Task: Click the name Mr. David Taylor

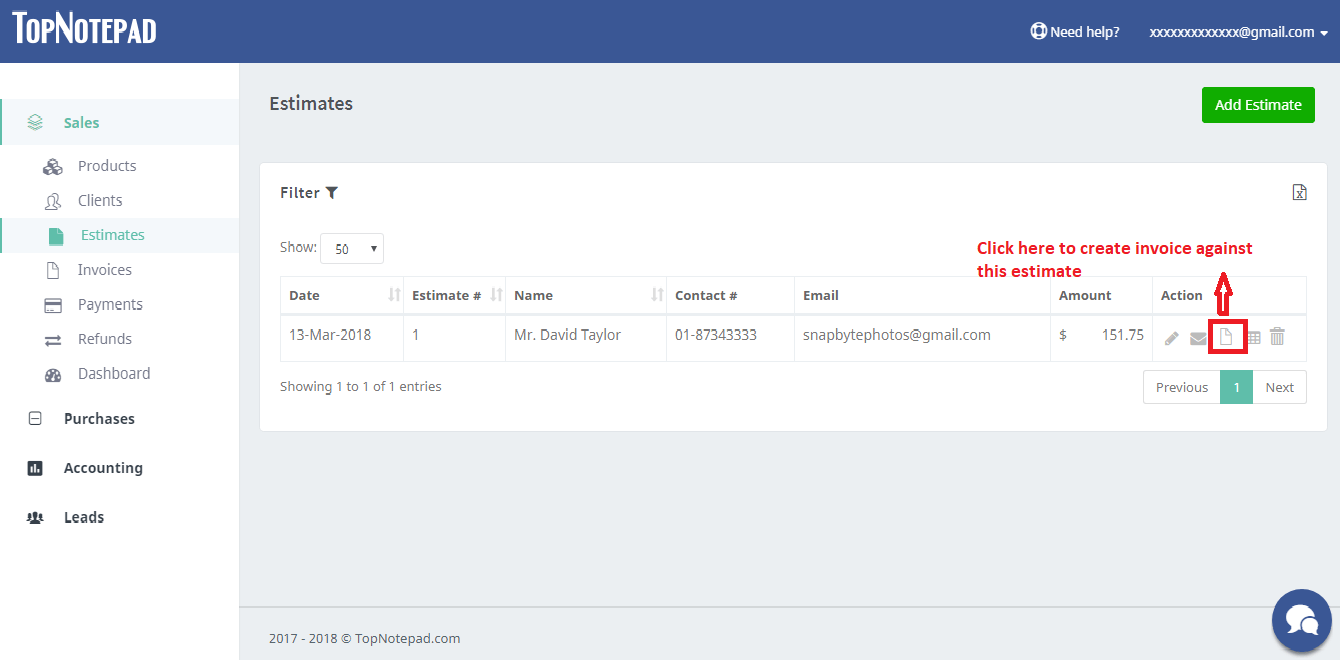Action: point(567,335)
